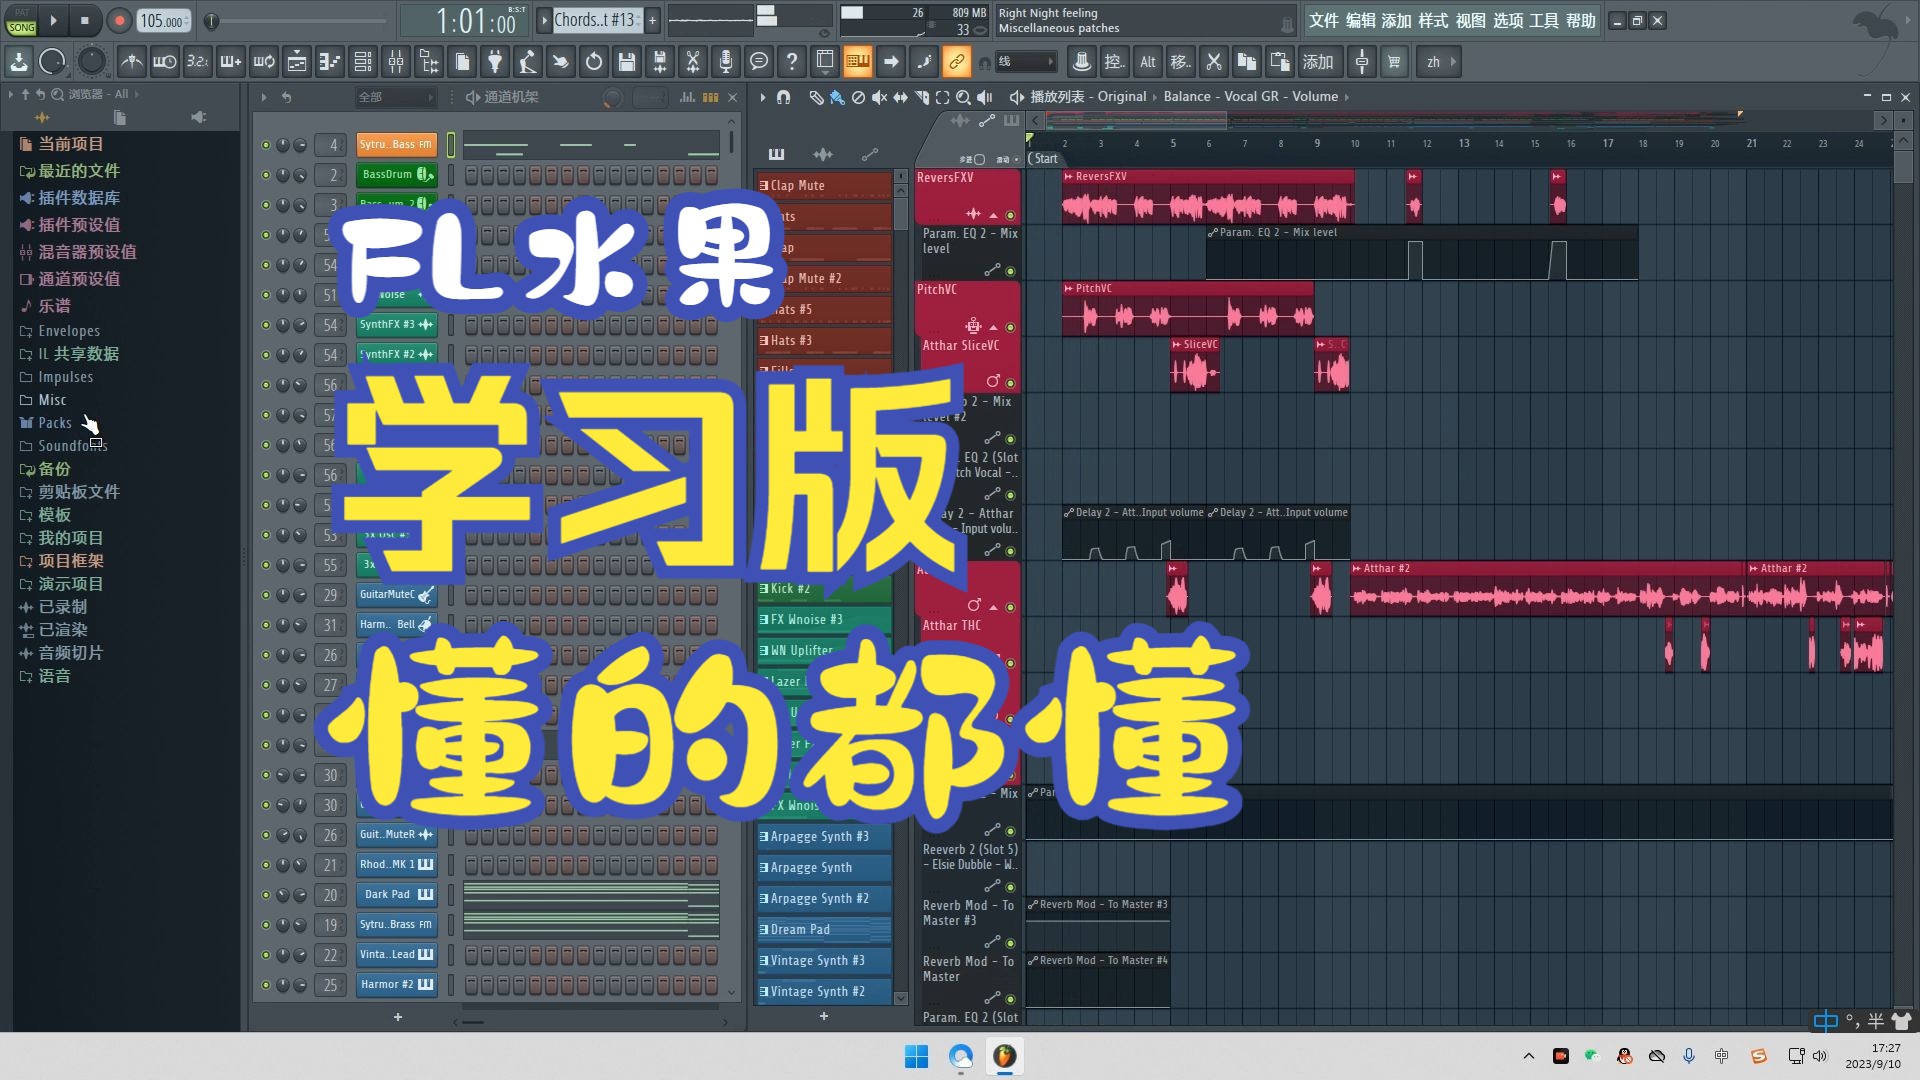Click the tempo field showing 105.000
This screenshot has width=1920, height=1080.
[164, 20]
